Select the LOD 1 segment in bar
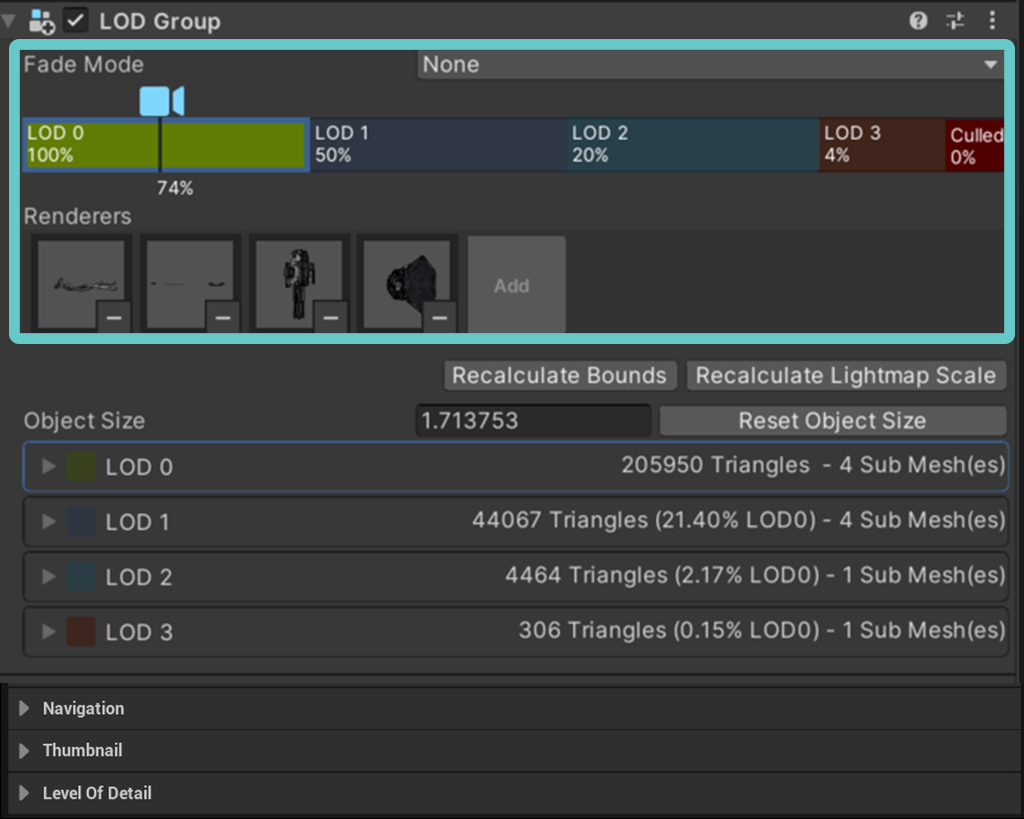 [x=438, y=144]
